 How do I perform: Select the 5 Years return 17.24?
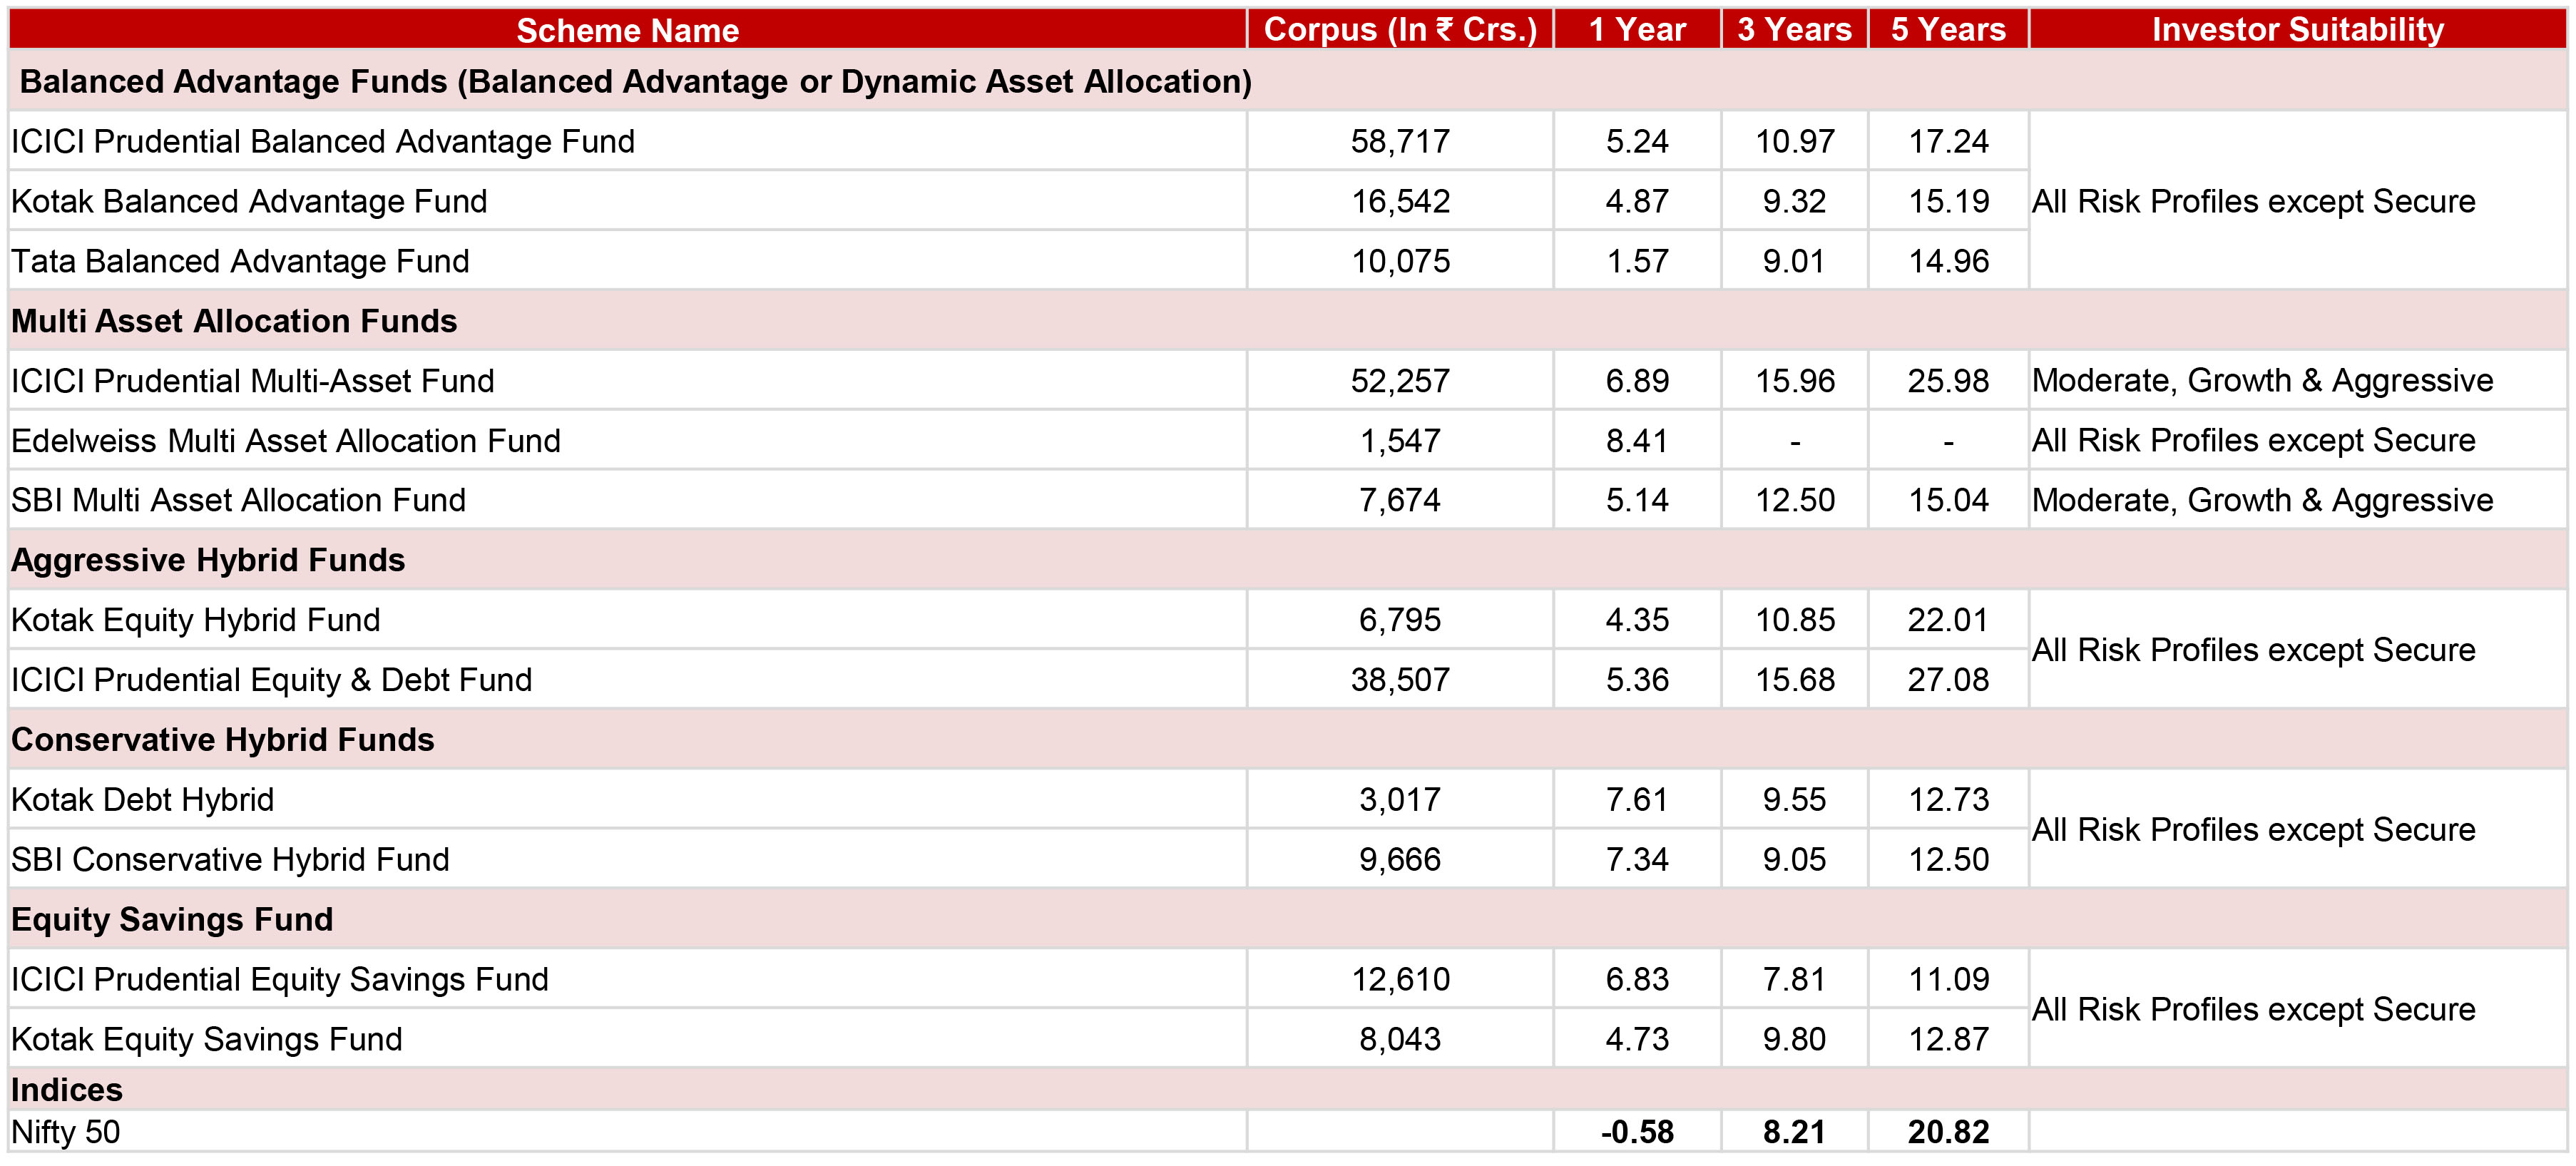1948,141
